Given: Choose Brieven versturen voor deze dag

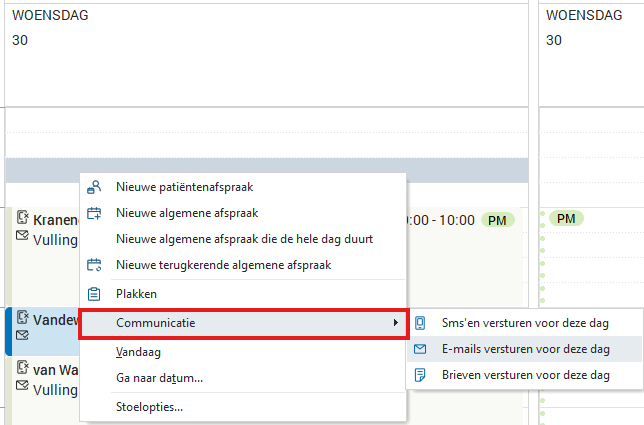Looking at the screenshot, I should point(525,375).
